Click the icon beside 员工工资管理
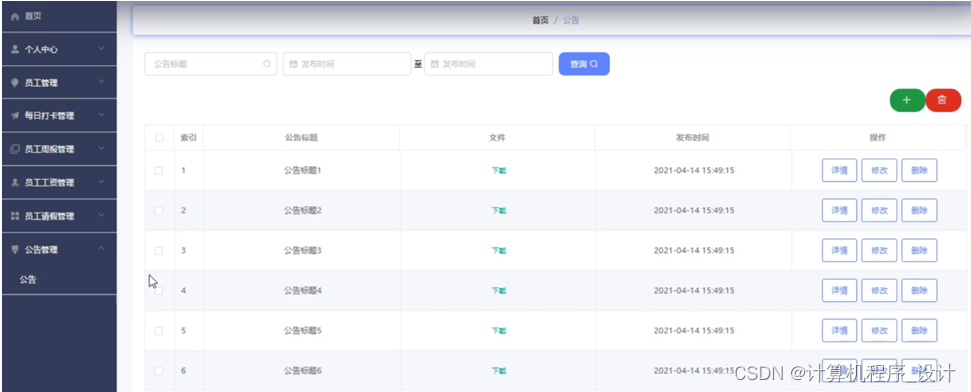 pyautogui.click(x=15, y=183)
